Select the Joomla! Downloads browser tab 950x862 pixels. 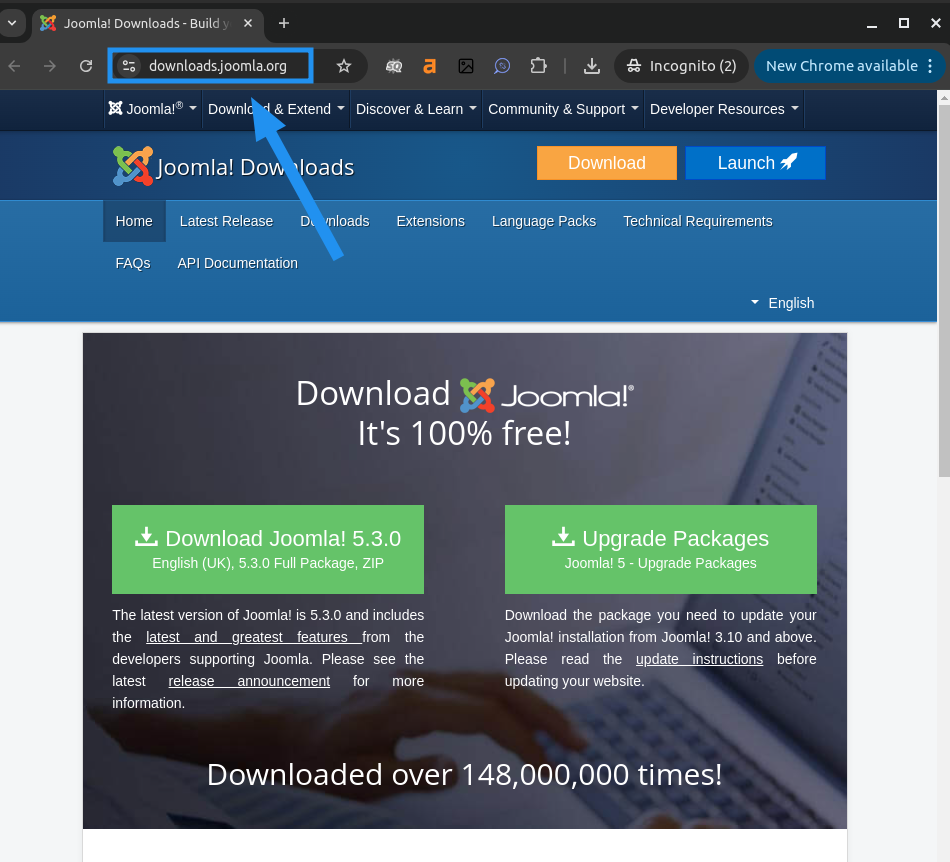pos(147,24)
